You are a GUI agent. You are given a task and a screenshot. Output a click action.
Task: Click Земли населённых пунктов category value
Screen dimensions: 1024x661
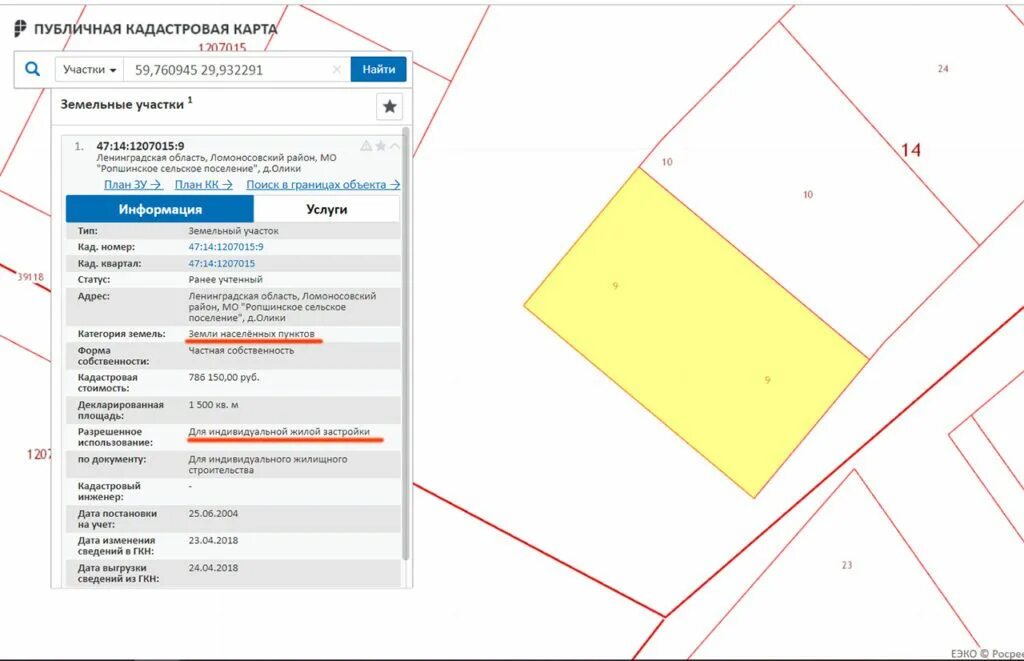pyautogui.click(x=251, y=334)
